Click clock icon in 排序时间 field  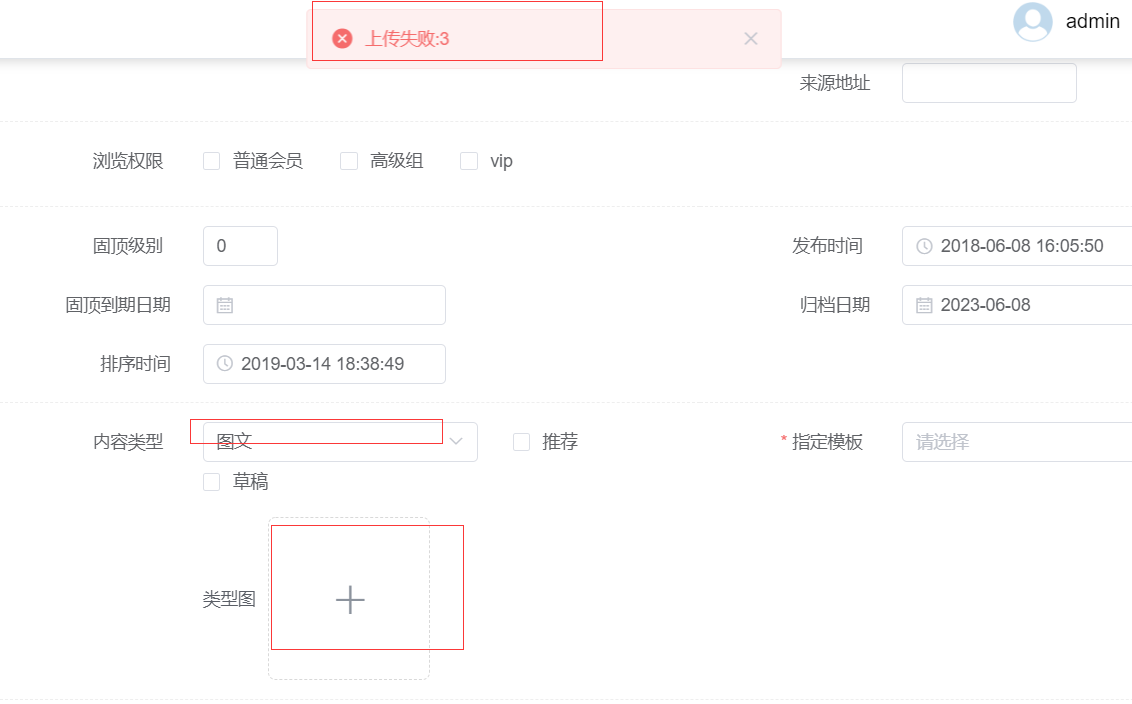(x=225, y=364)
